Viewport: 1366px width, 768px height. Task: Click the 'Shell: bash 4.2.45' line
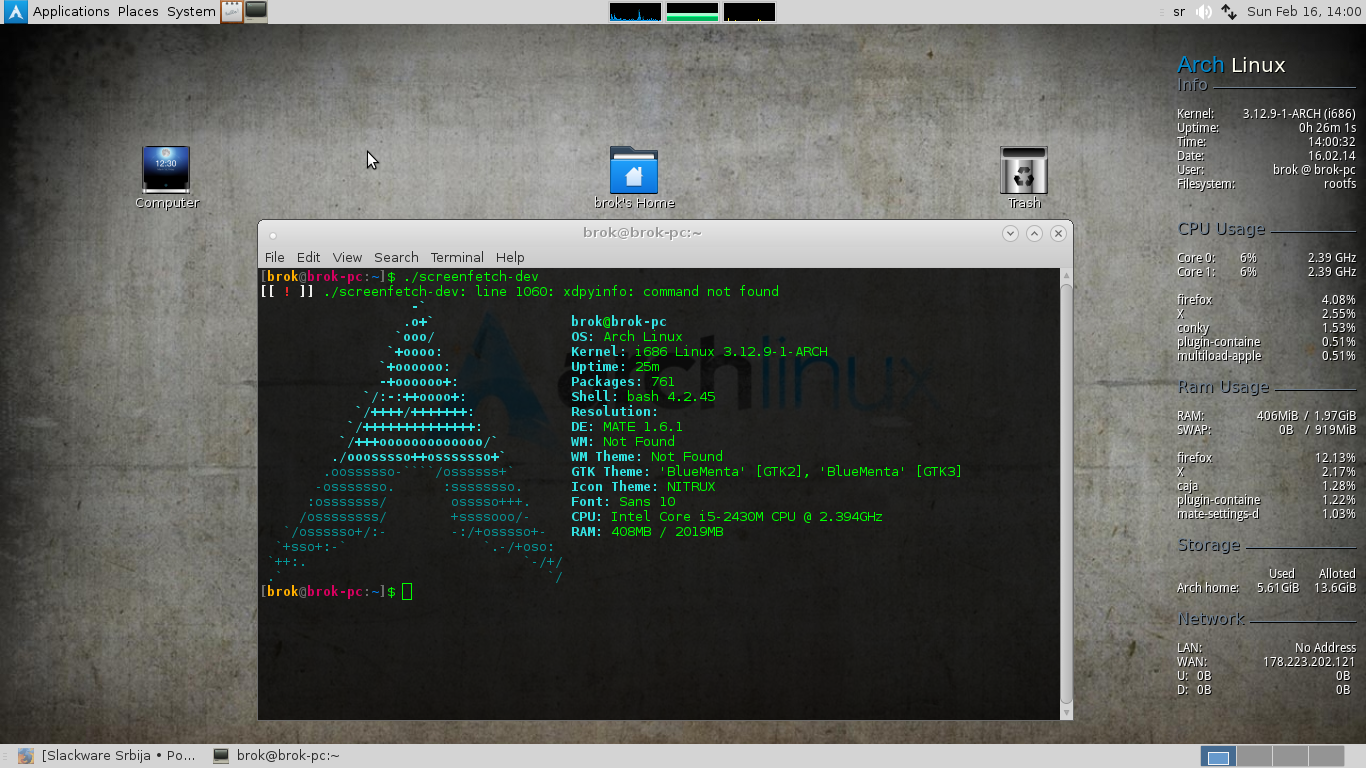pos(643,397)
